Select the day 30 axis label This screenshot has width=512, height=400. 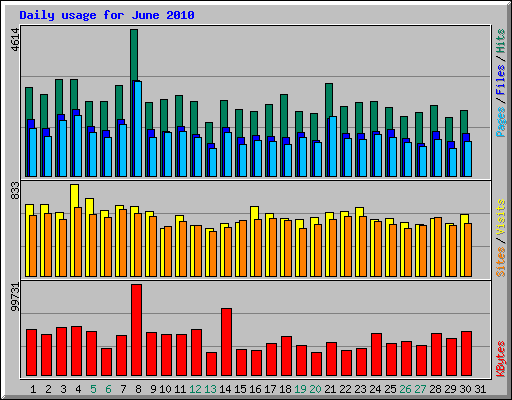[465, 389]
